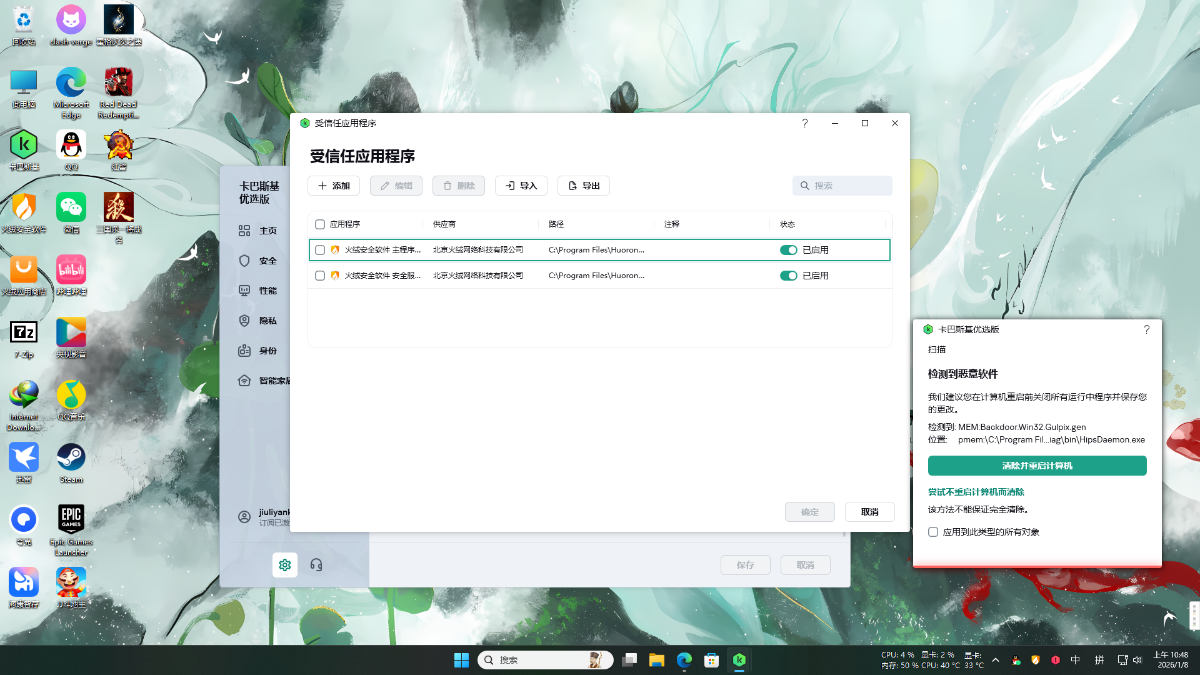Open Task View on the taskbar
This screenshot has height=675, width=1200.
630,660
